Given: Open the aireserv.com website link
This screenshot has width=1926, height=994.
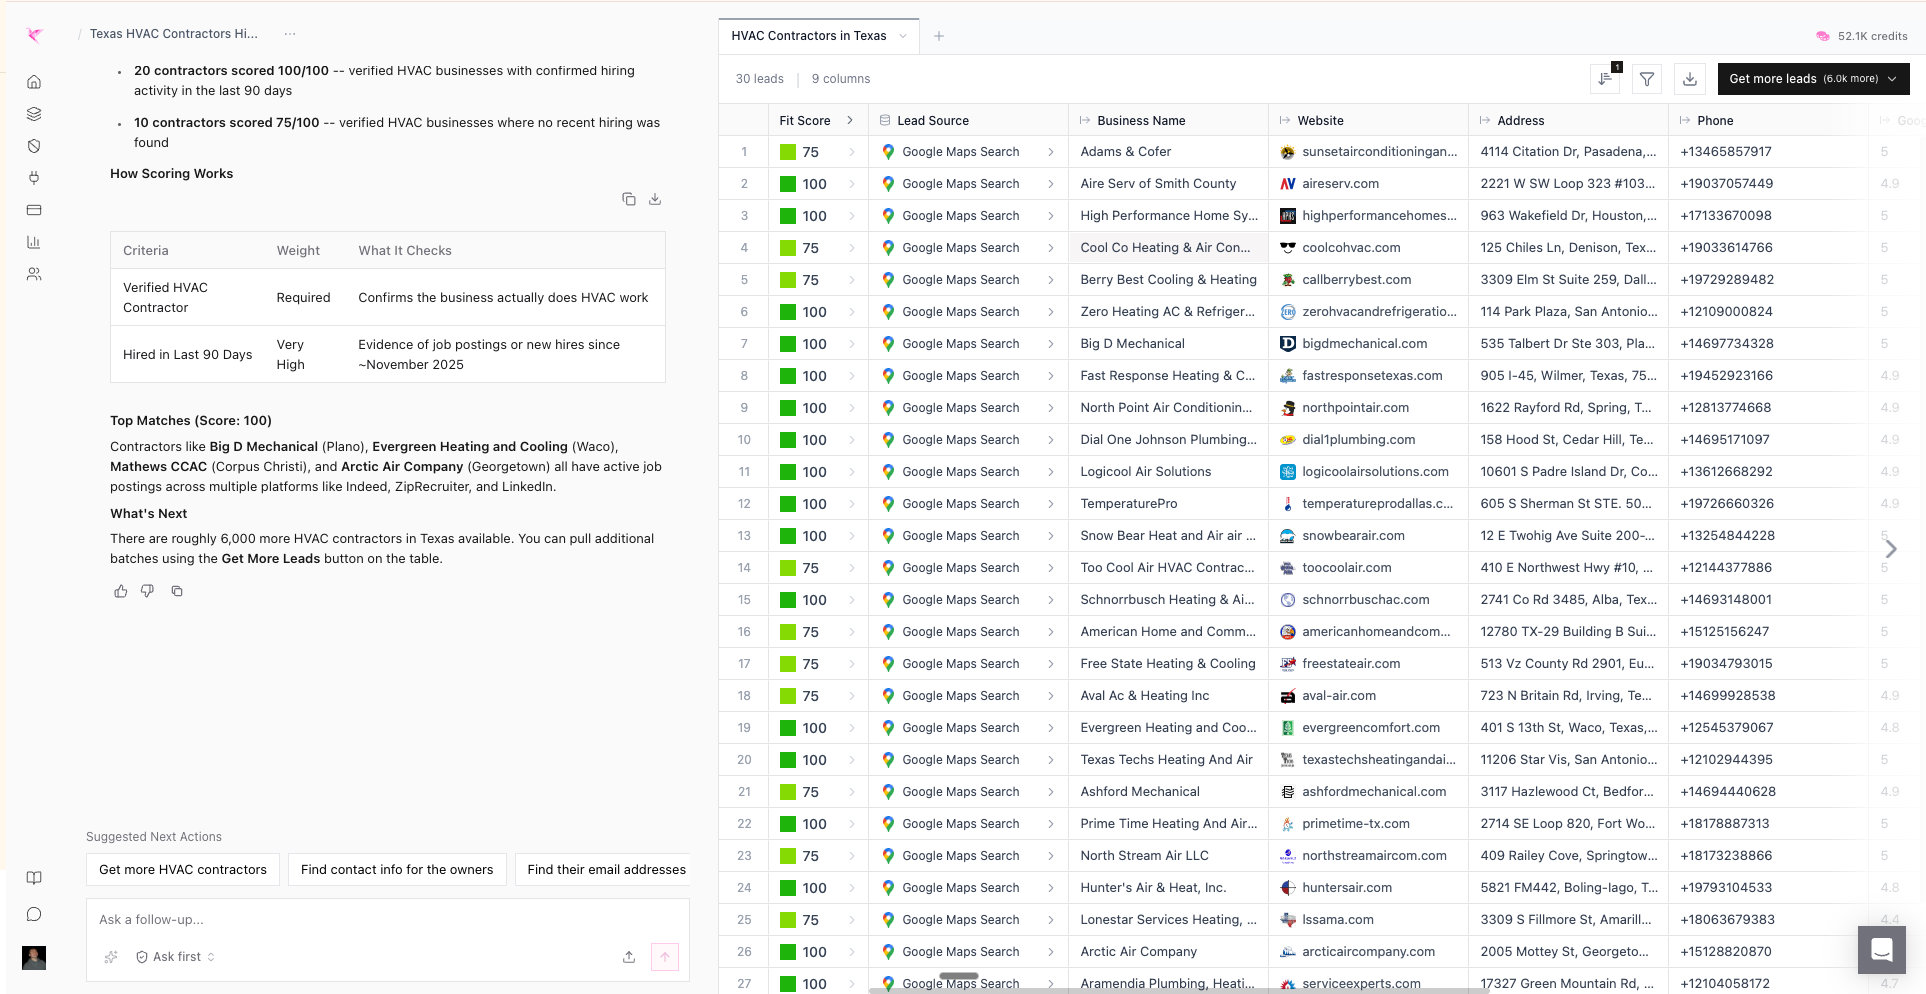Looking at the screenshot, I should pos(1340,183).
